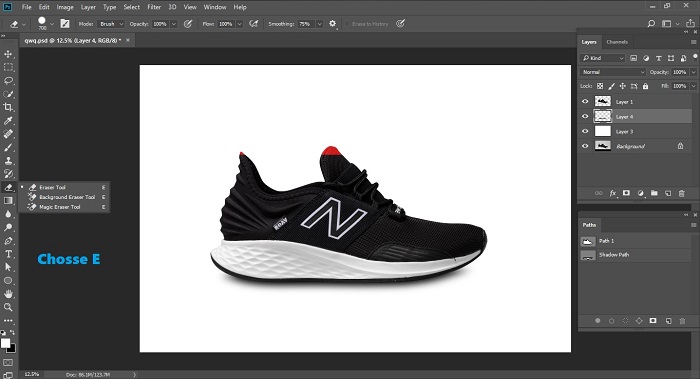Select the Eyedropper tool
Screen dimensions: 700x379
(8, 121)
